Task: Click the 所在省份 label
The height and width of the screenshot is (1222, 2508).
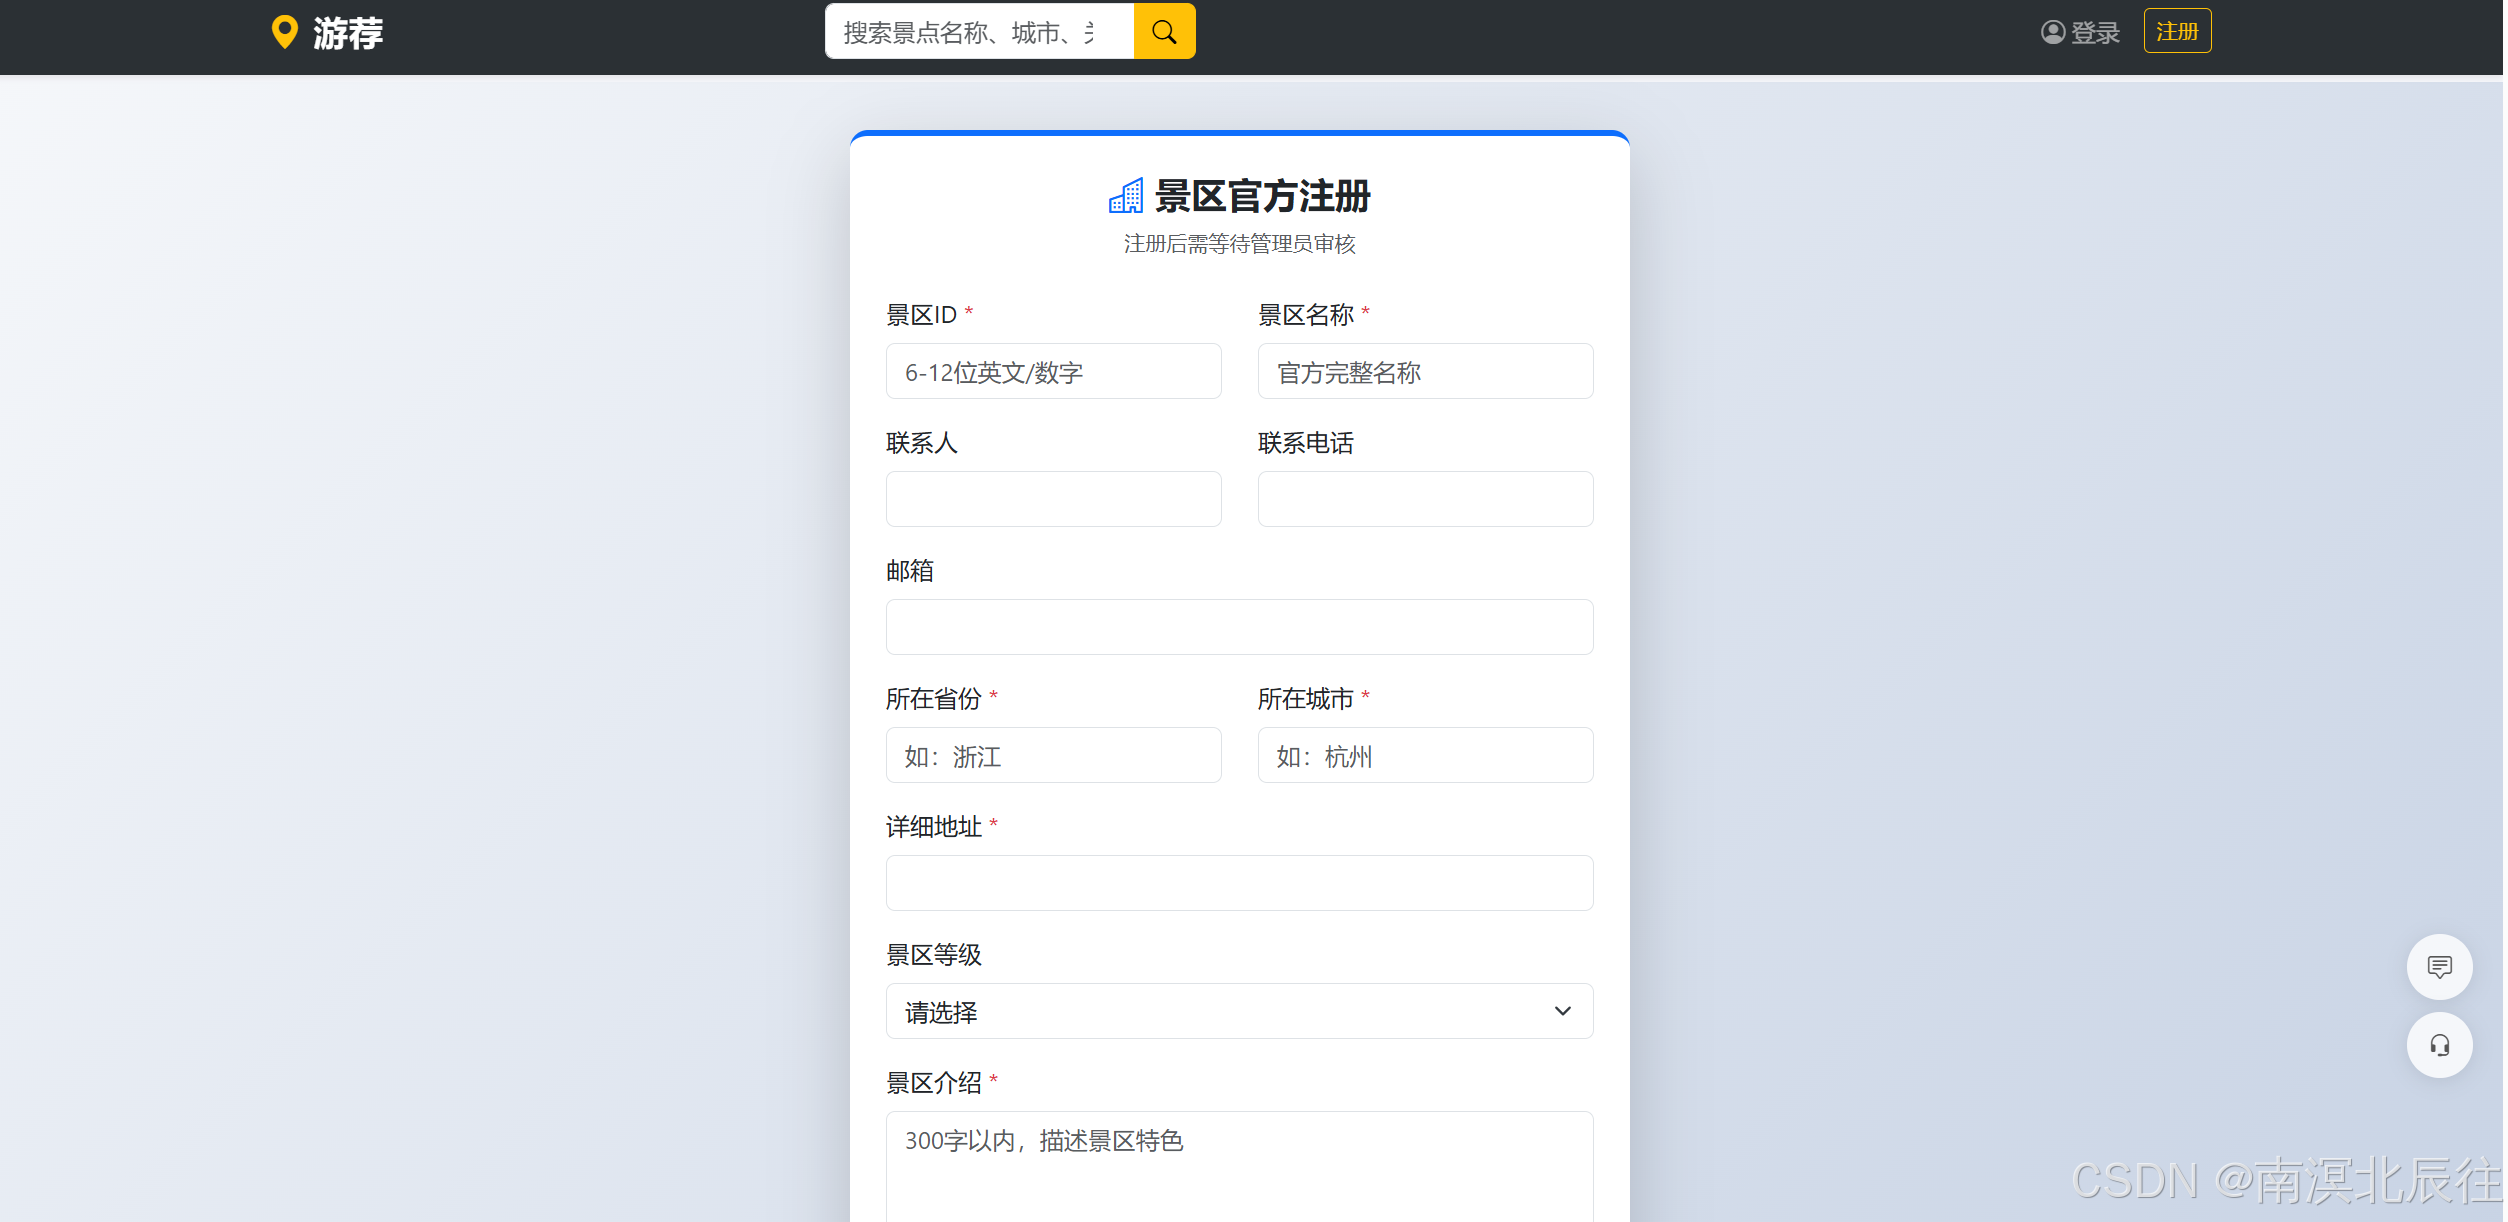Action: 933,699
